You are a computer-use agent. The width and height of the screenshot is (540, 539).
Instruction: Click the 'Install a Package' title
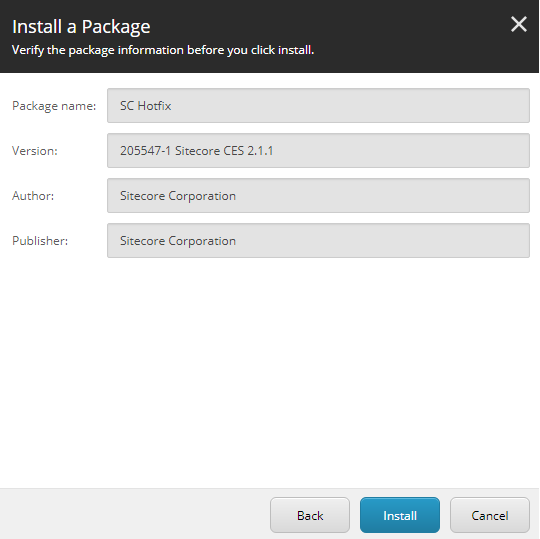[81, 27]
